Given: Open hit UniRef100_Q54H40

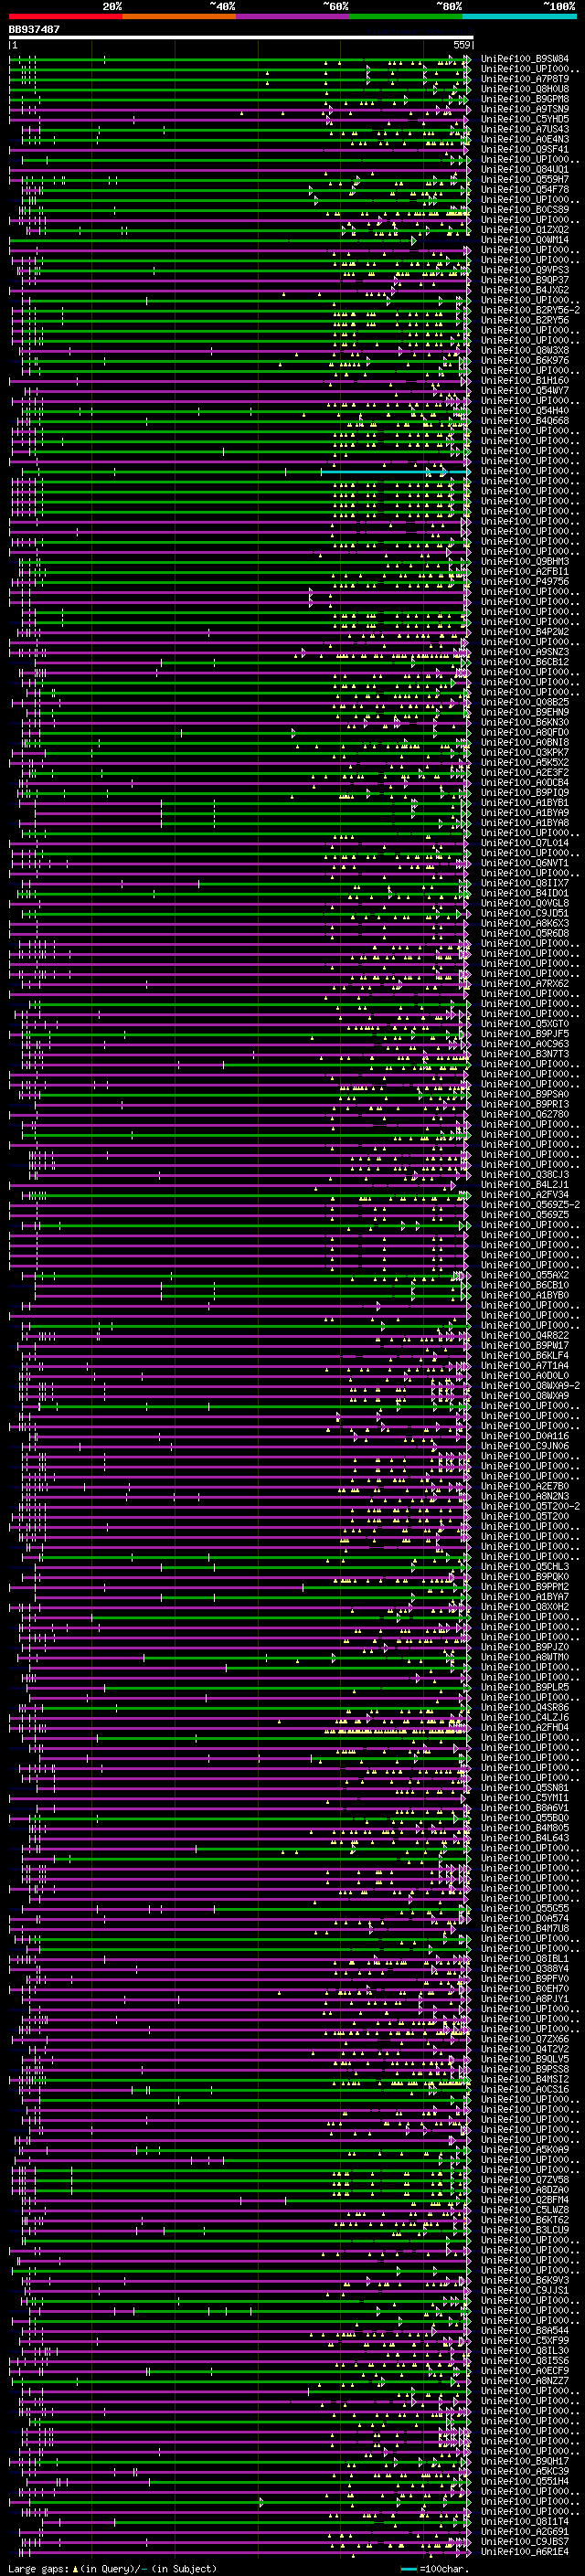Looking at the screenshot, I should click(525, 411).
